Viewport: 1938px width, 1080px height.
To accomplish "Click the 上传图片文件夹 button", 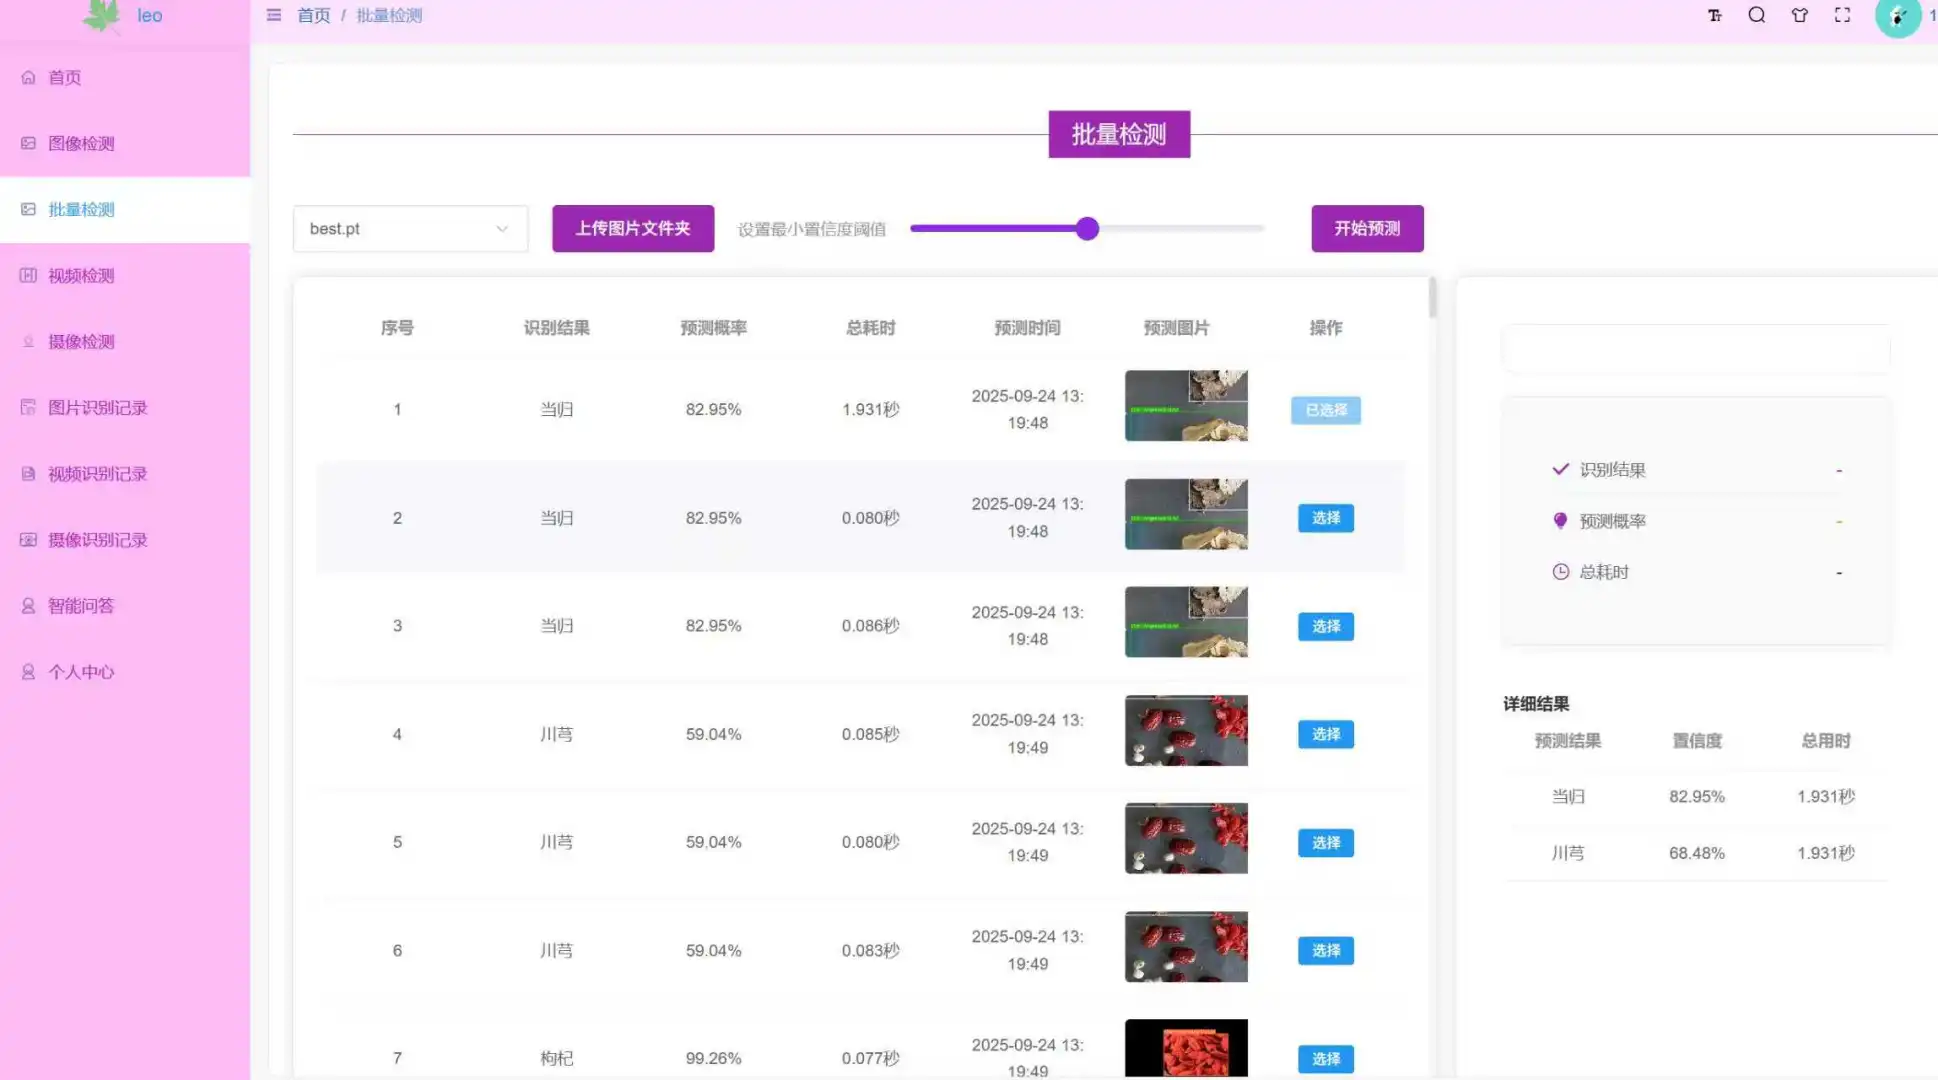I will 632,228.
